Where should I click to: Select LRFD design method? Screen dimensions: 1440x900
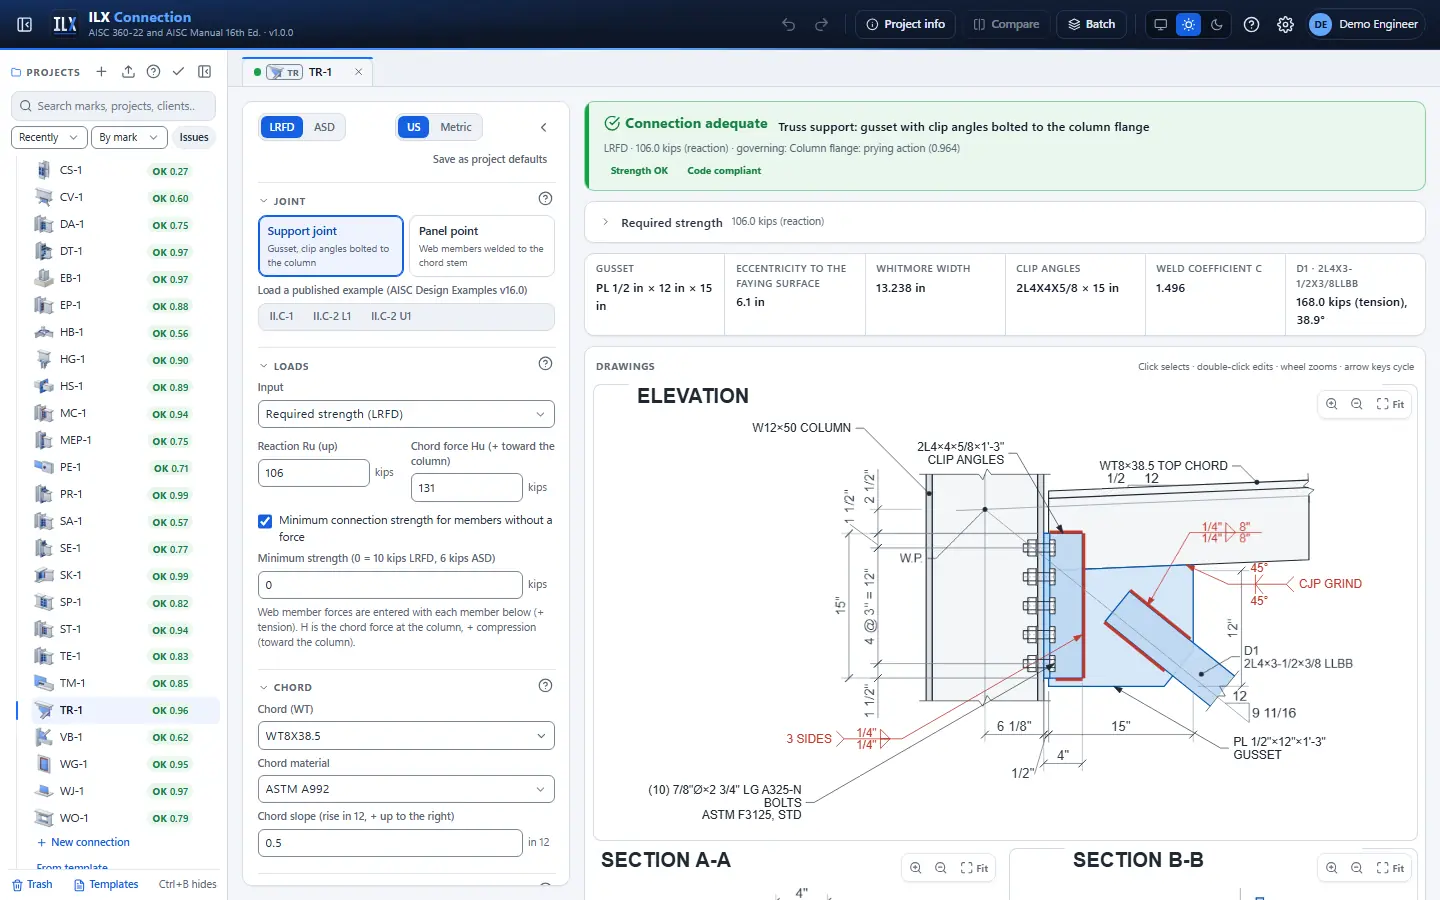282,127
